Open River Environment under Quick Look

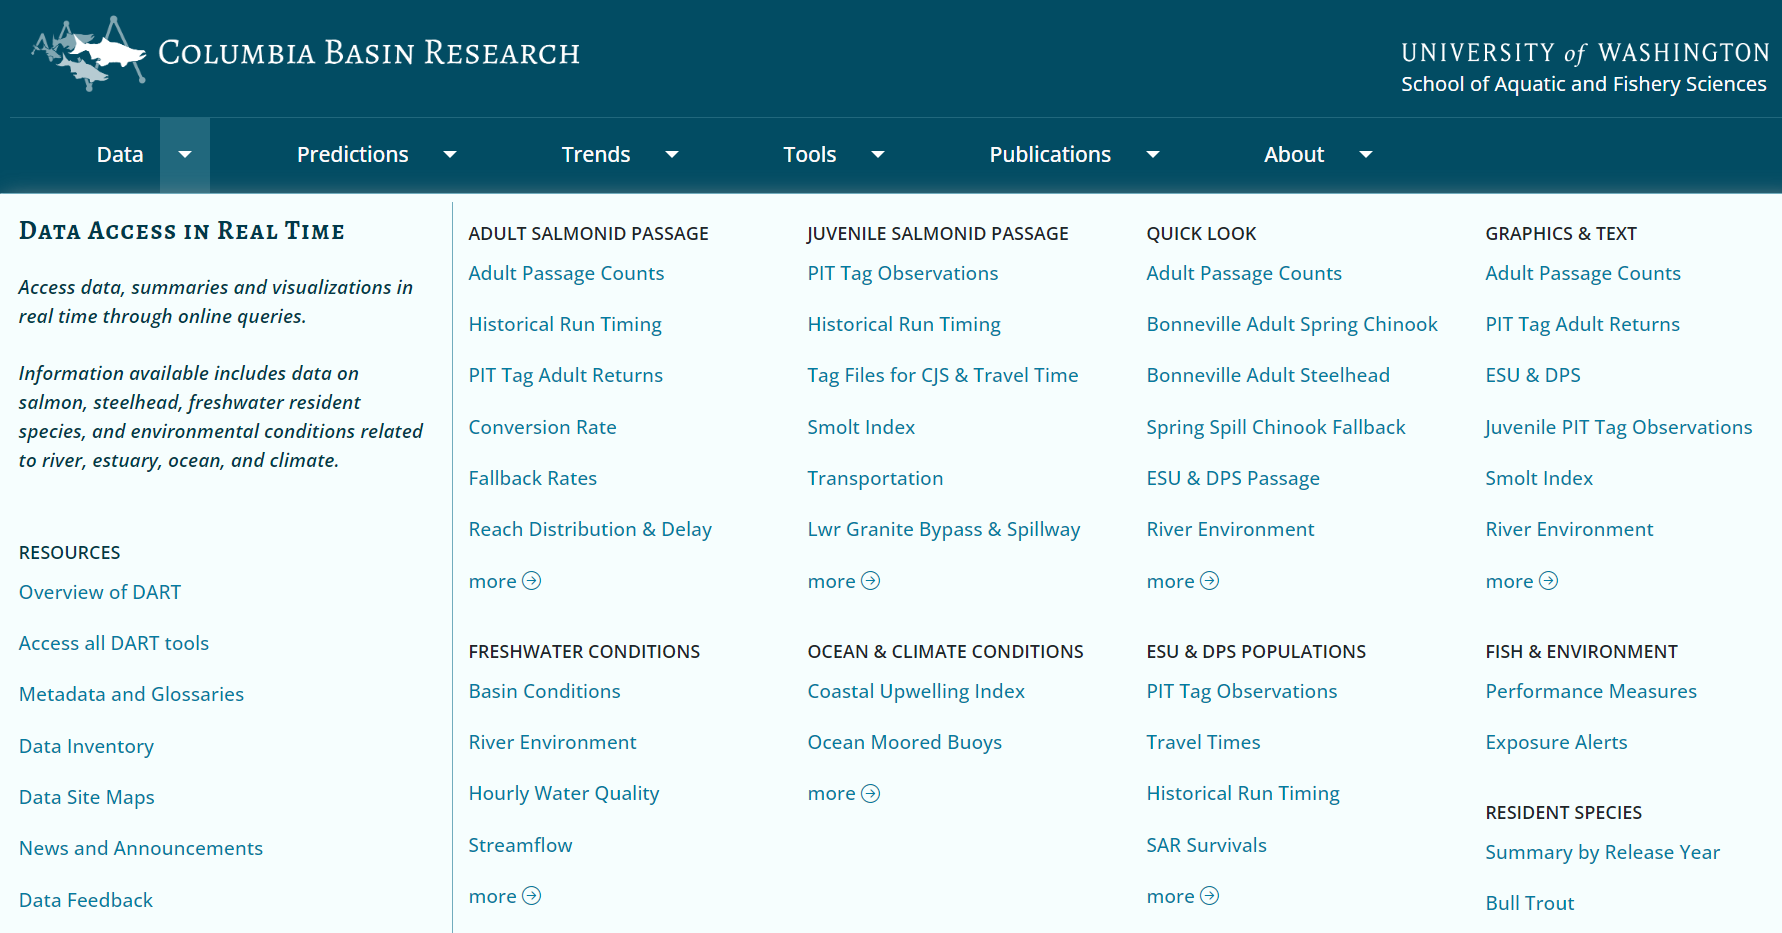click(1230, 529)
